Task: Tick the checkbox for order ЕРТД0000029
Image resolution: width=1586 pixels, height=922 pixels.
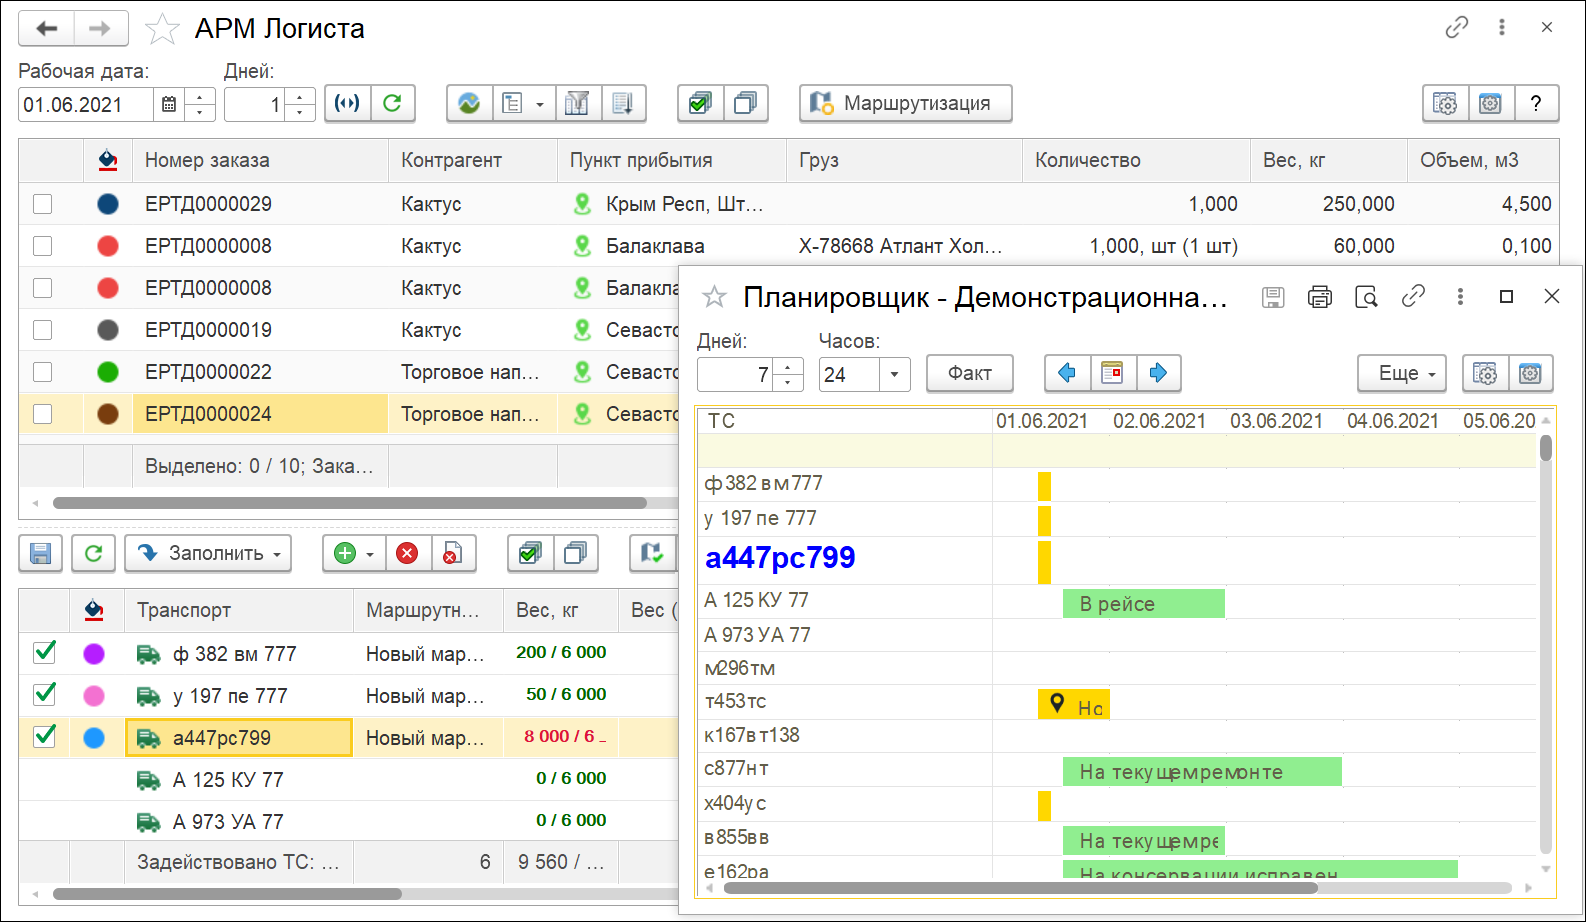Action: [x=43, y=204]
